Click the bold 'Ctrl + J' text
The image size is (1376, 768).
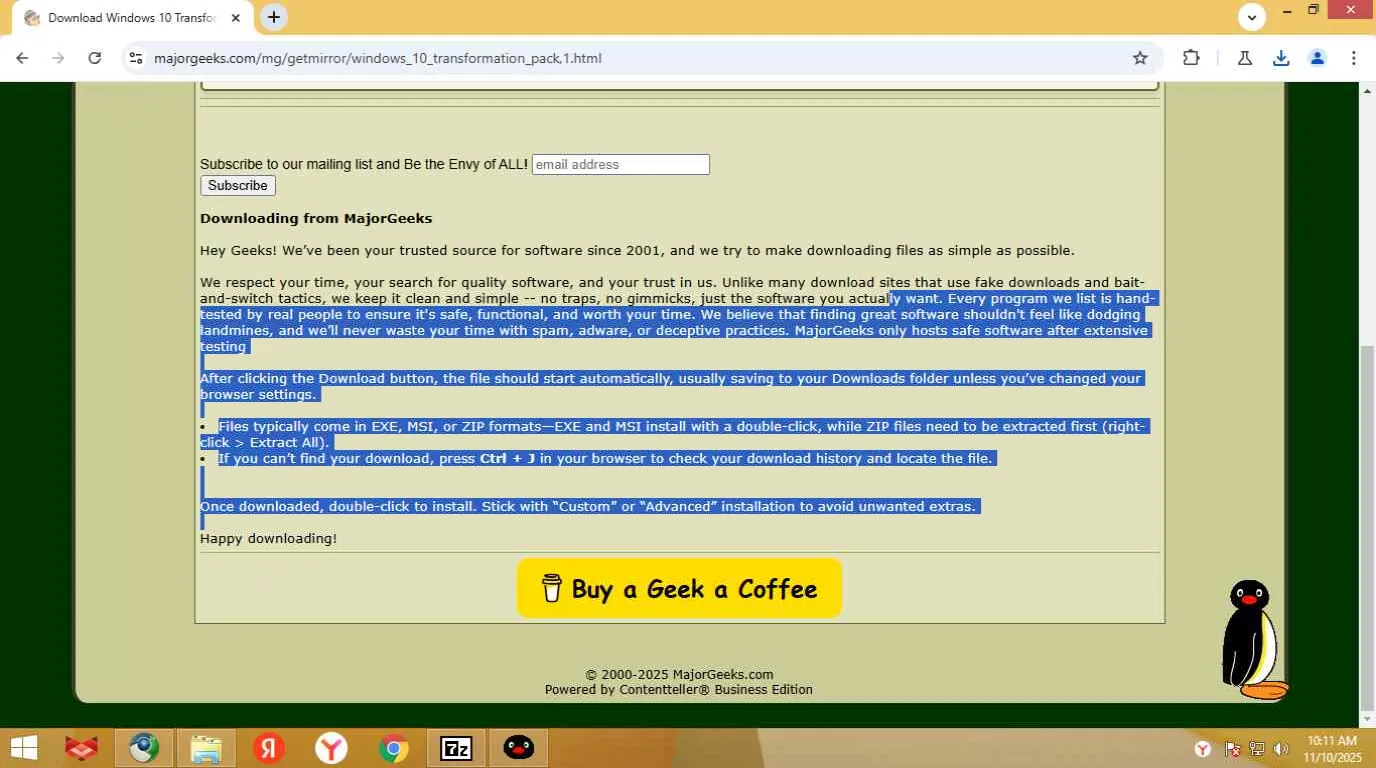507,458
